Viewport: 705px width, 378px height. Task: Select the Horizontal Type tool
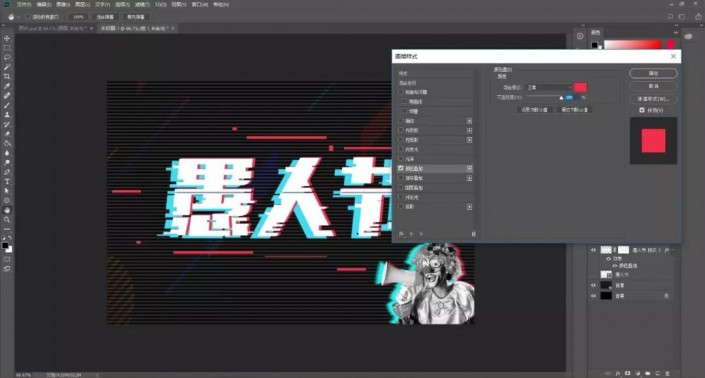(x=7, y=182)
